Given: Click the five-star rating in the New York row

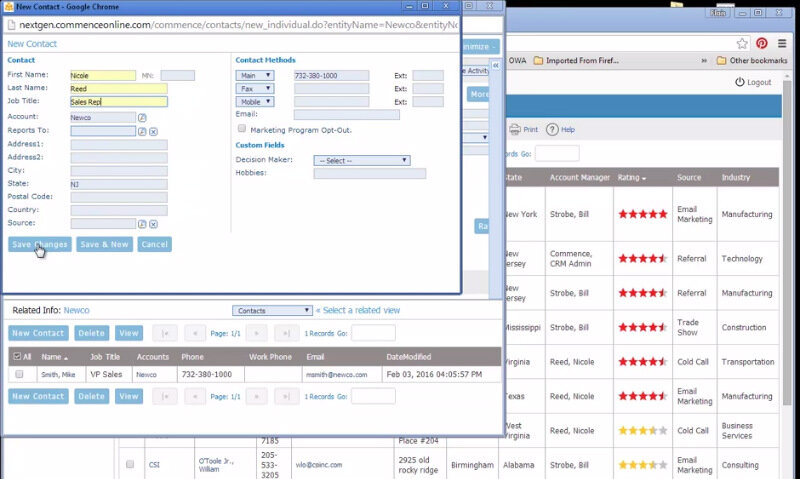Looking at the screenshot, I should (641, 214).
